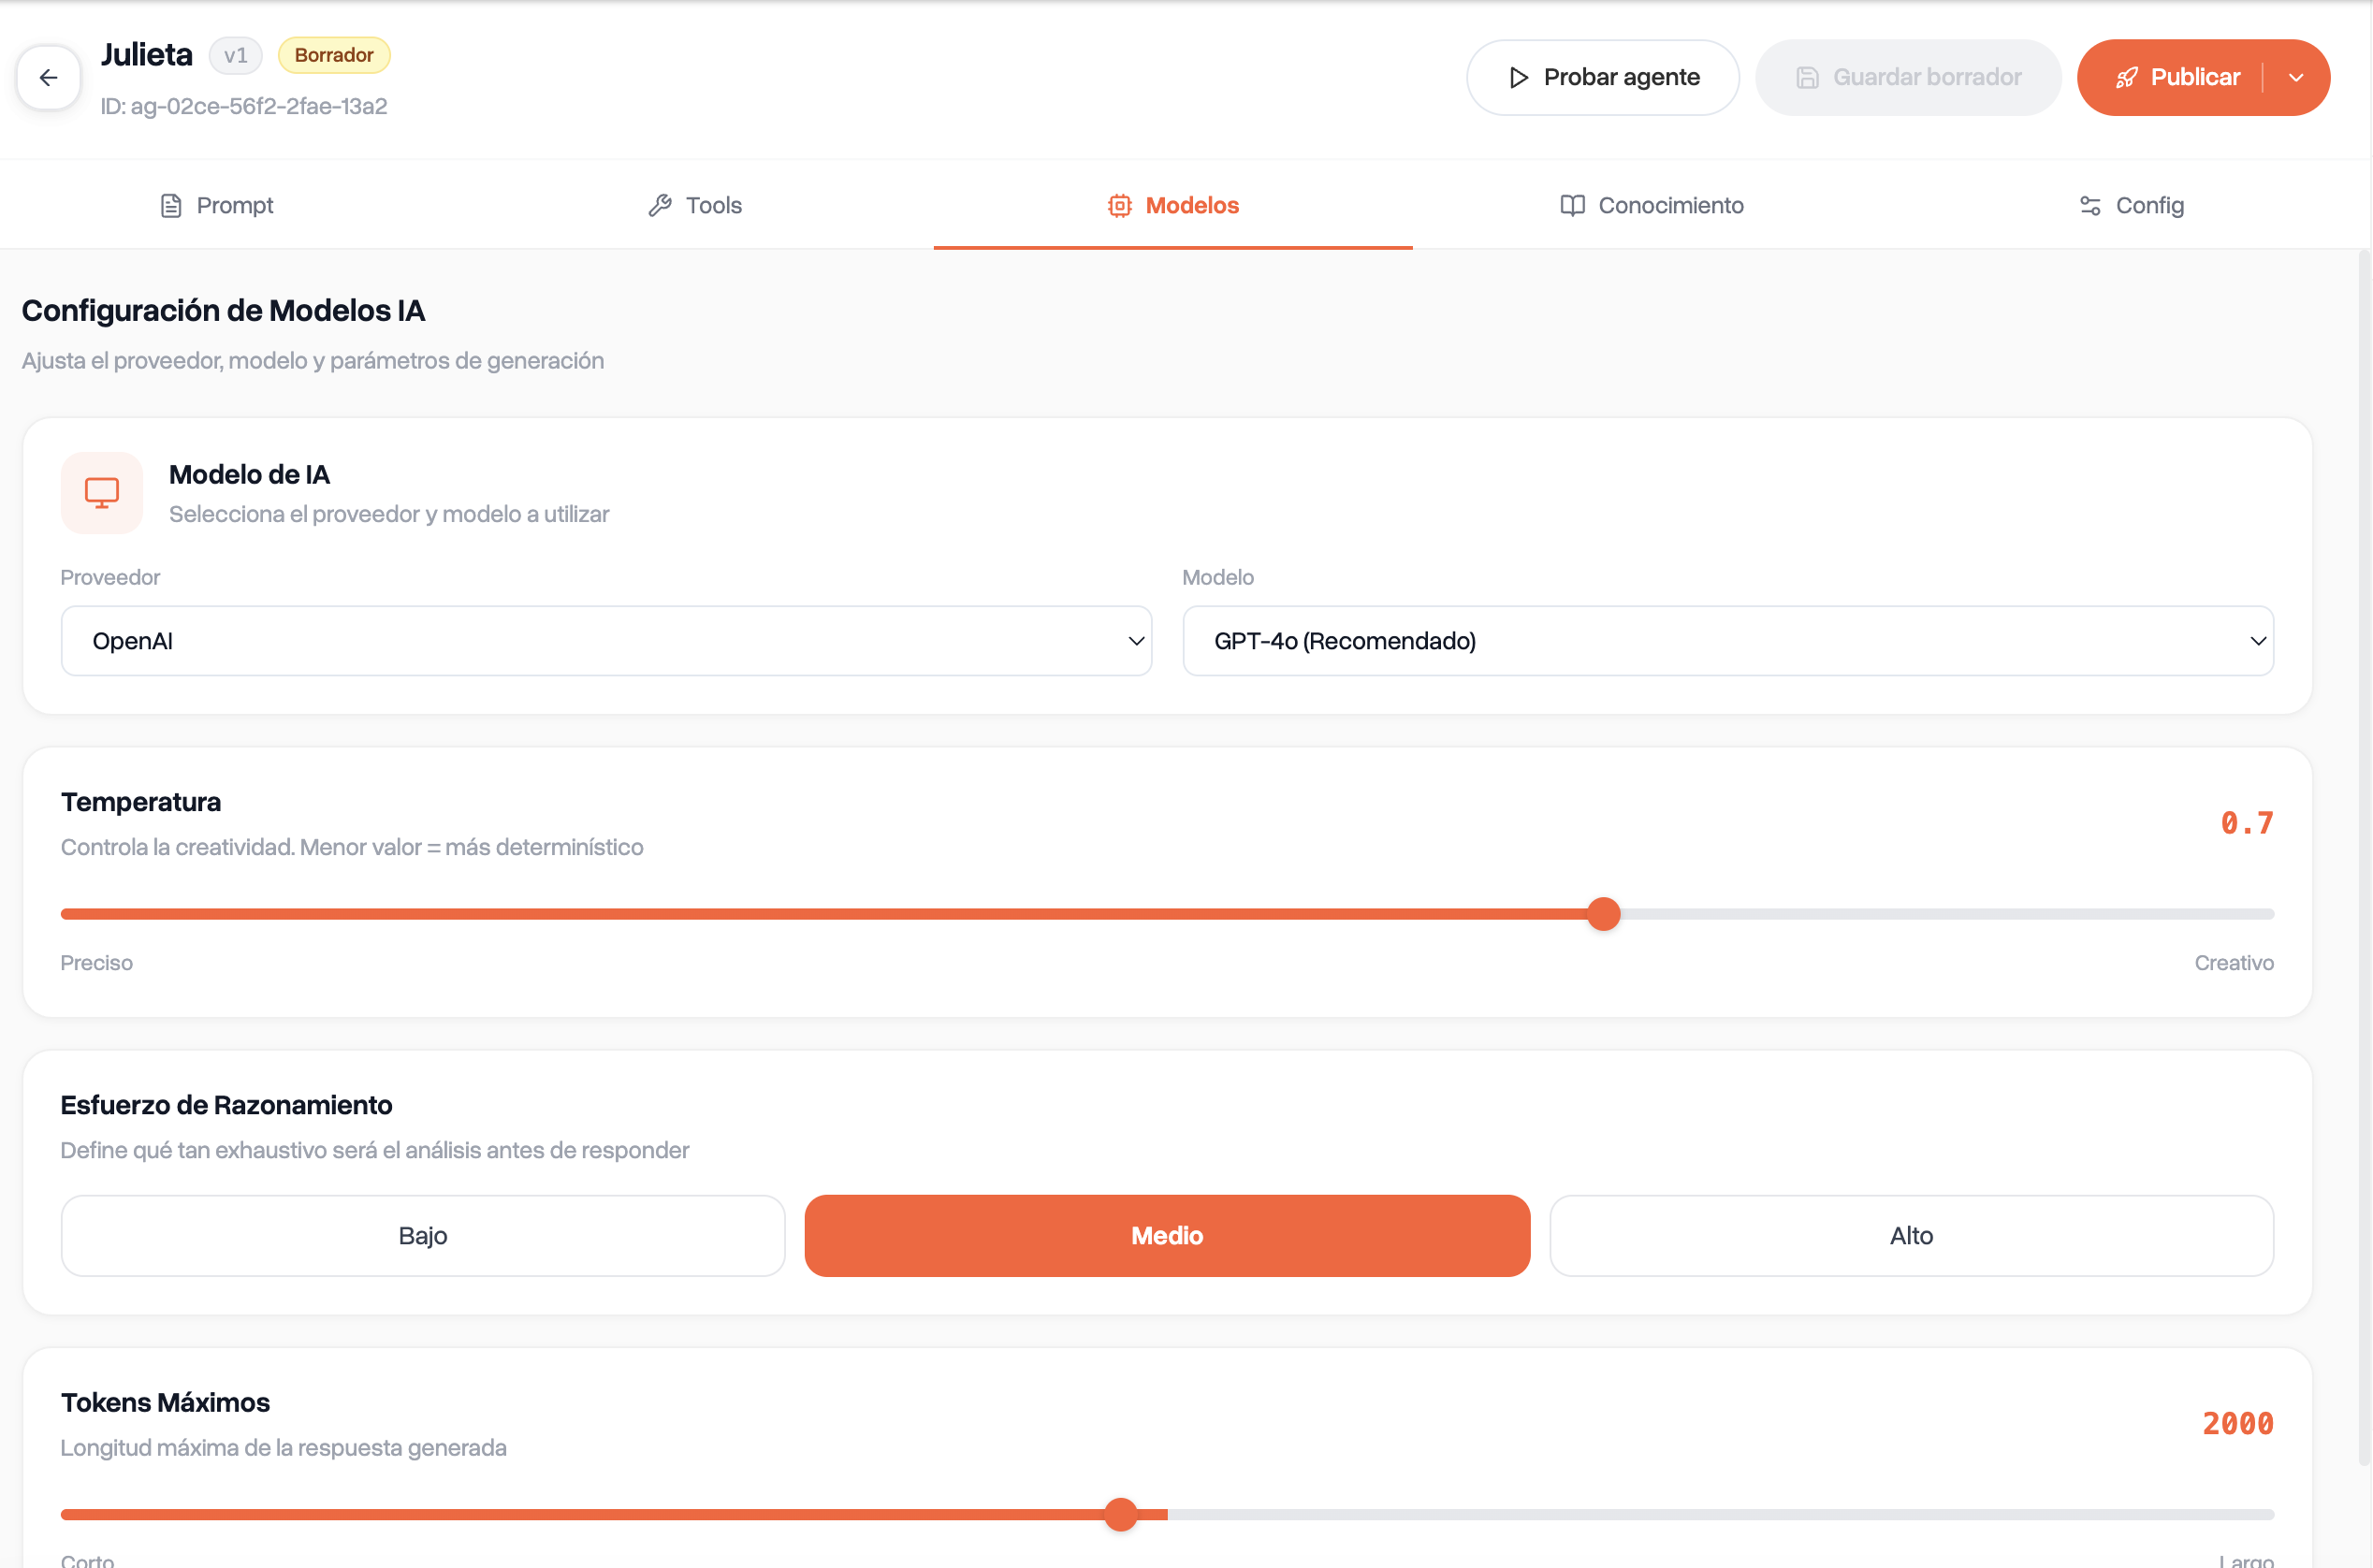Expand the Publicar options chevron
The width and height of the screenshot is (2373, 1568).
2296,77
